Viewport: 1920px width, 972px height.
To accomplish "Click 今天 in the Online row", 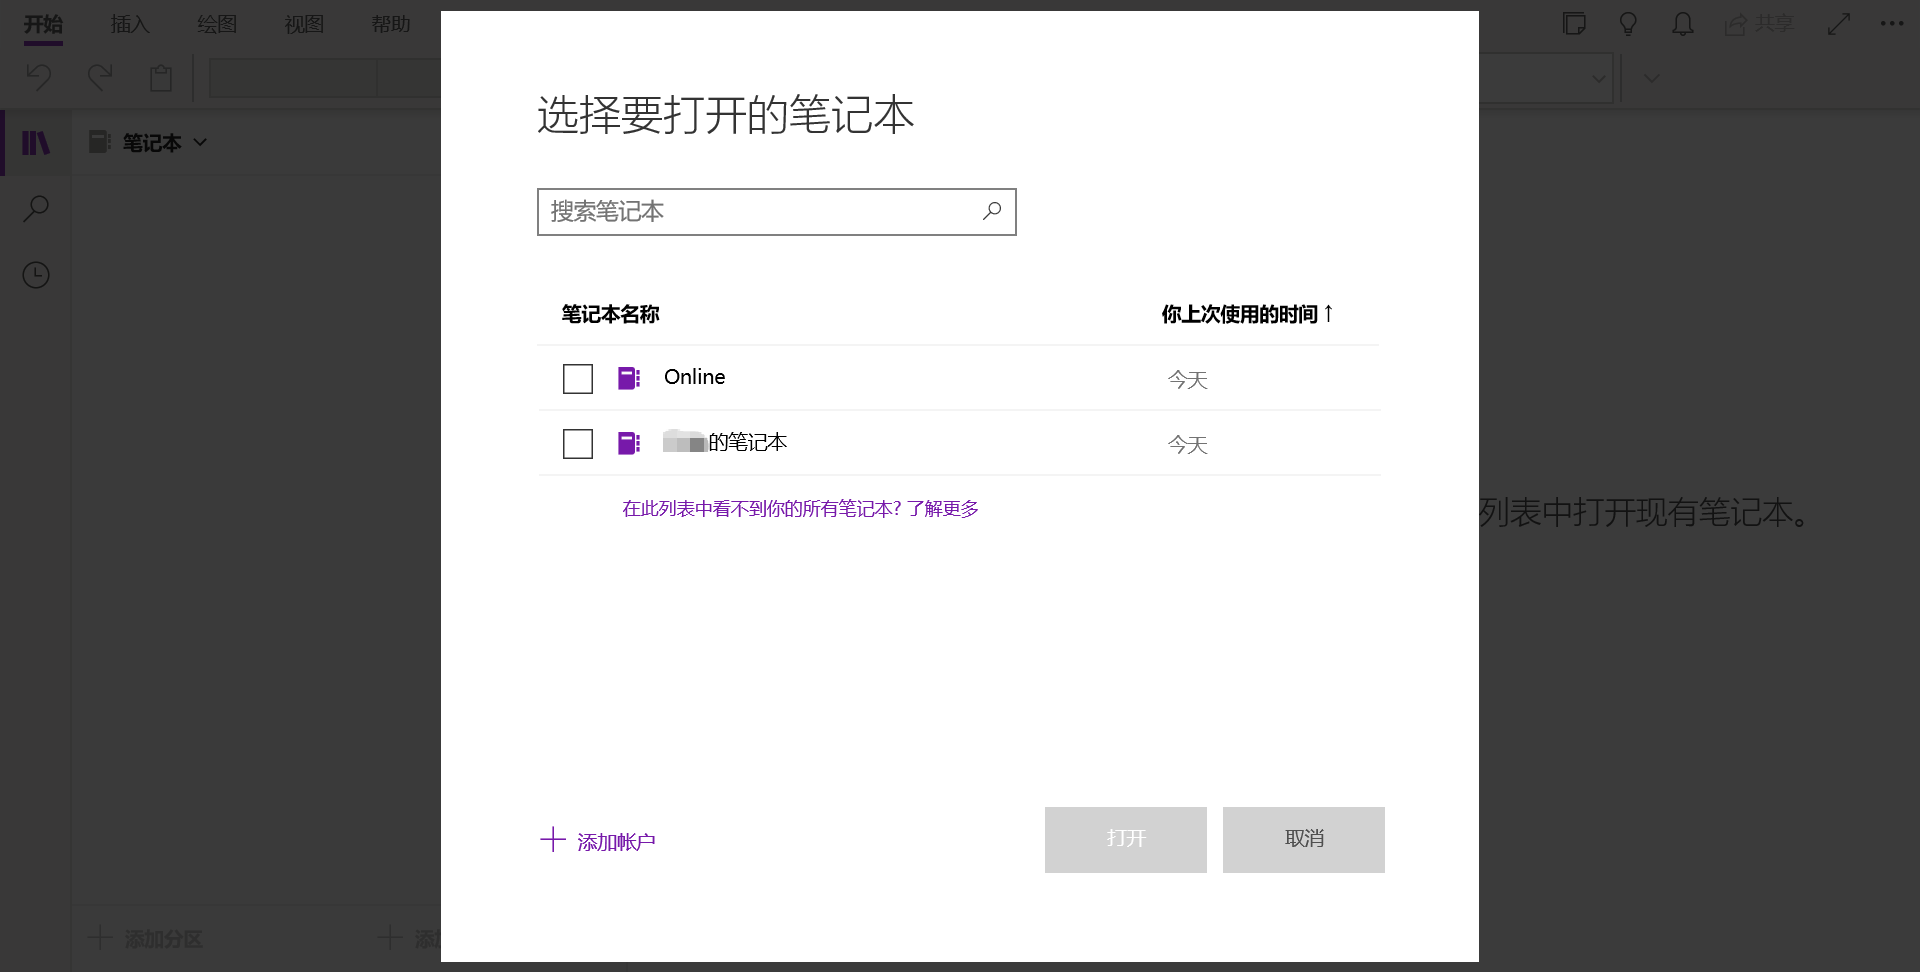I will pyautogui.click(x=1188, y=380).
